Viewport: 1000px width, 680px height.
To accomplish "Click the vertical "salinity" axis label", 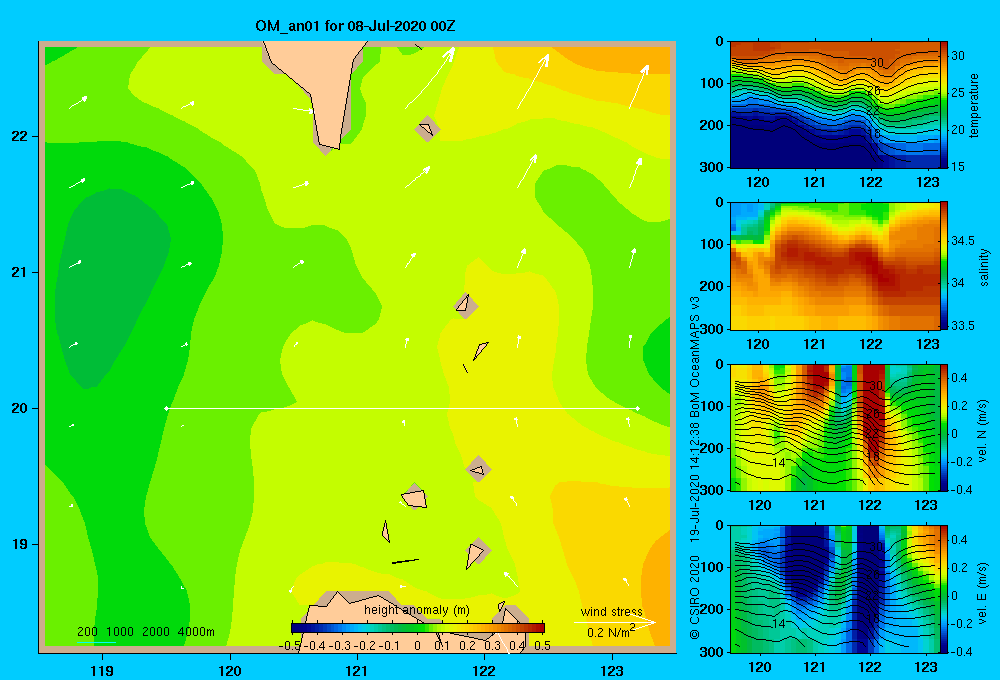I will click(x=984, y=267).
